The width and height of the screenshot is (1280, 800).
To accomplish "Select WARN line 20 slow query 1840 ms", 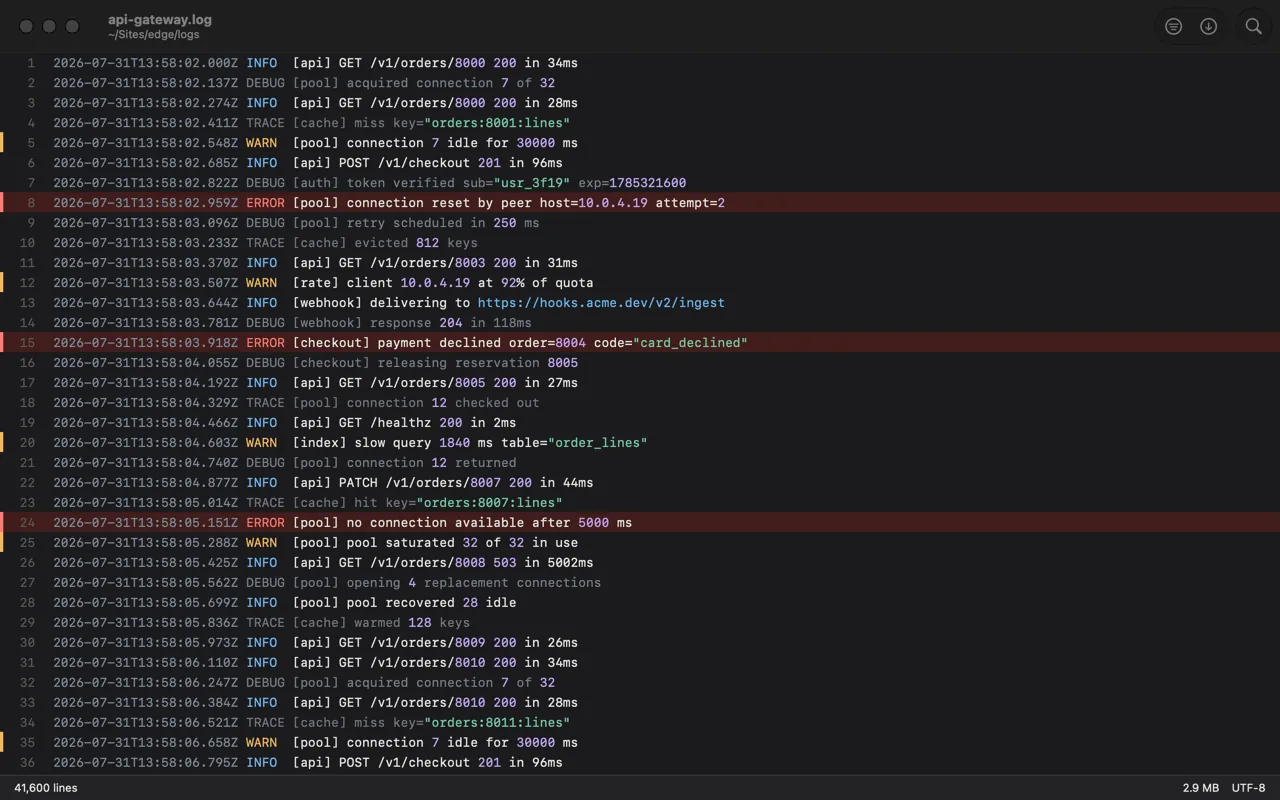I will tap(640, 443).
